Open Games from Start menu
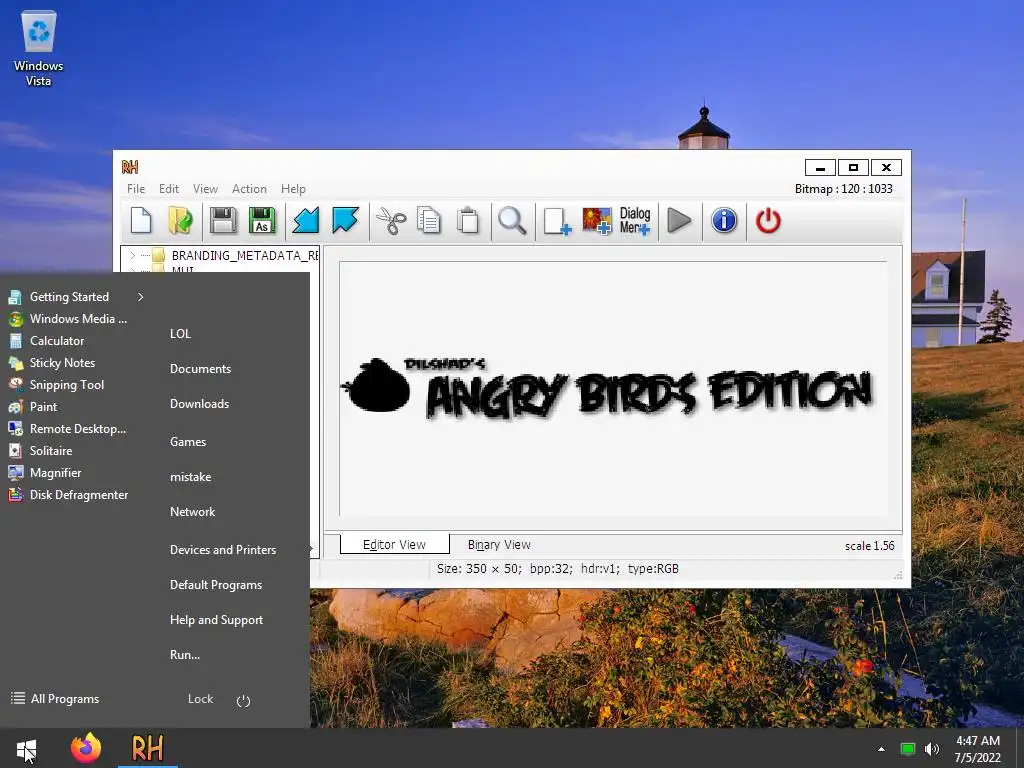The image size is (1024, 768). (x=188, y=442)
